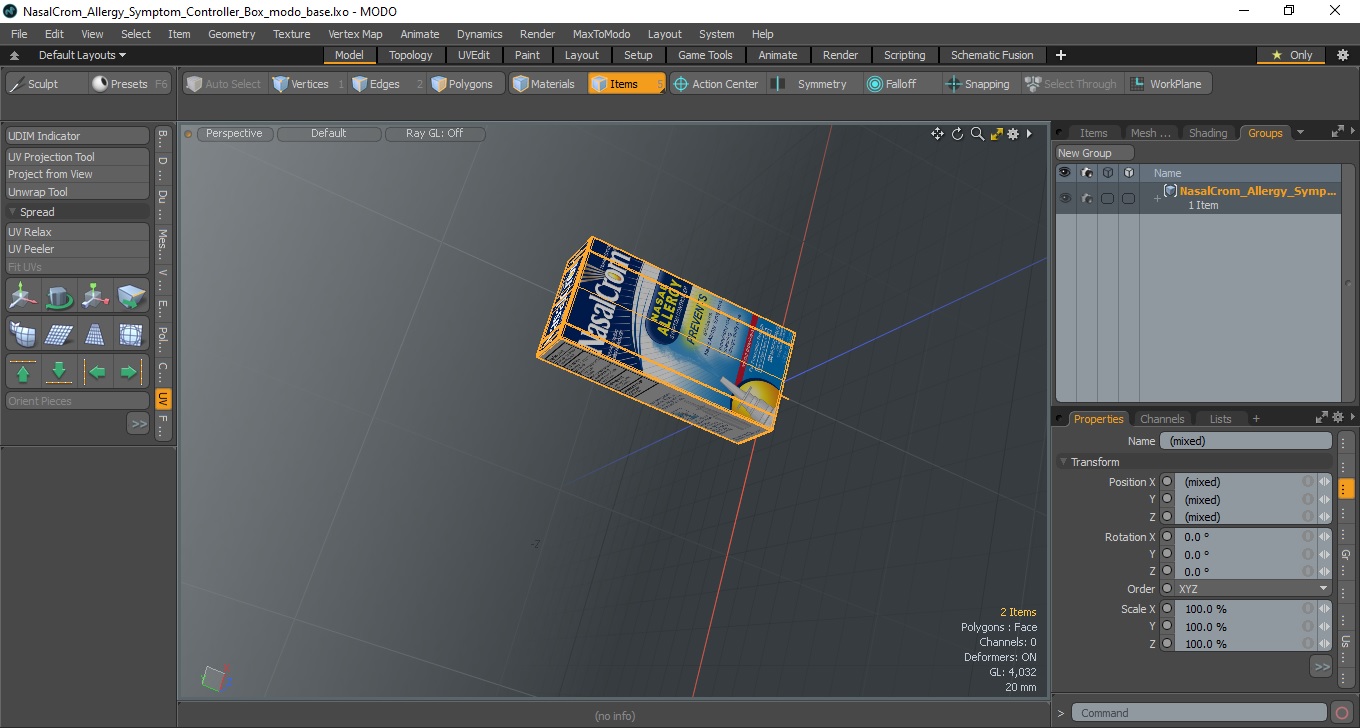This screenshot has width=1360, height=728.
Task: Click the viewport zoom magnifier icon
Action: 977,134
